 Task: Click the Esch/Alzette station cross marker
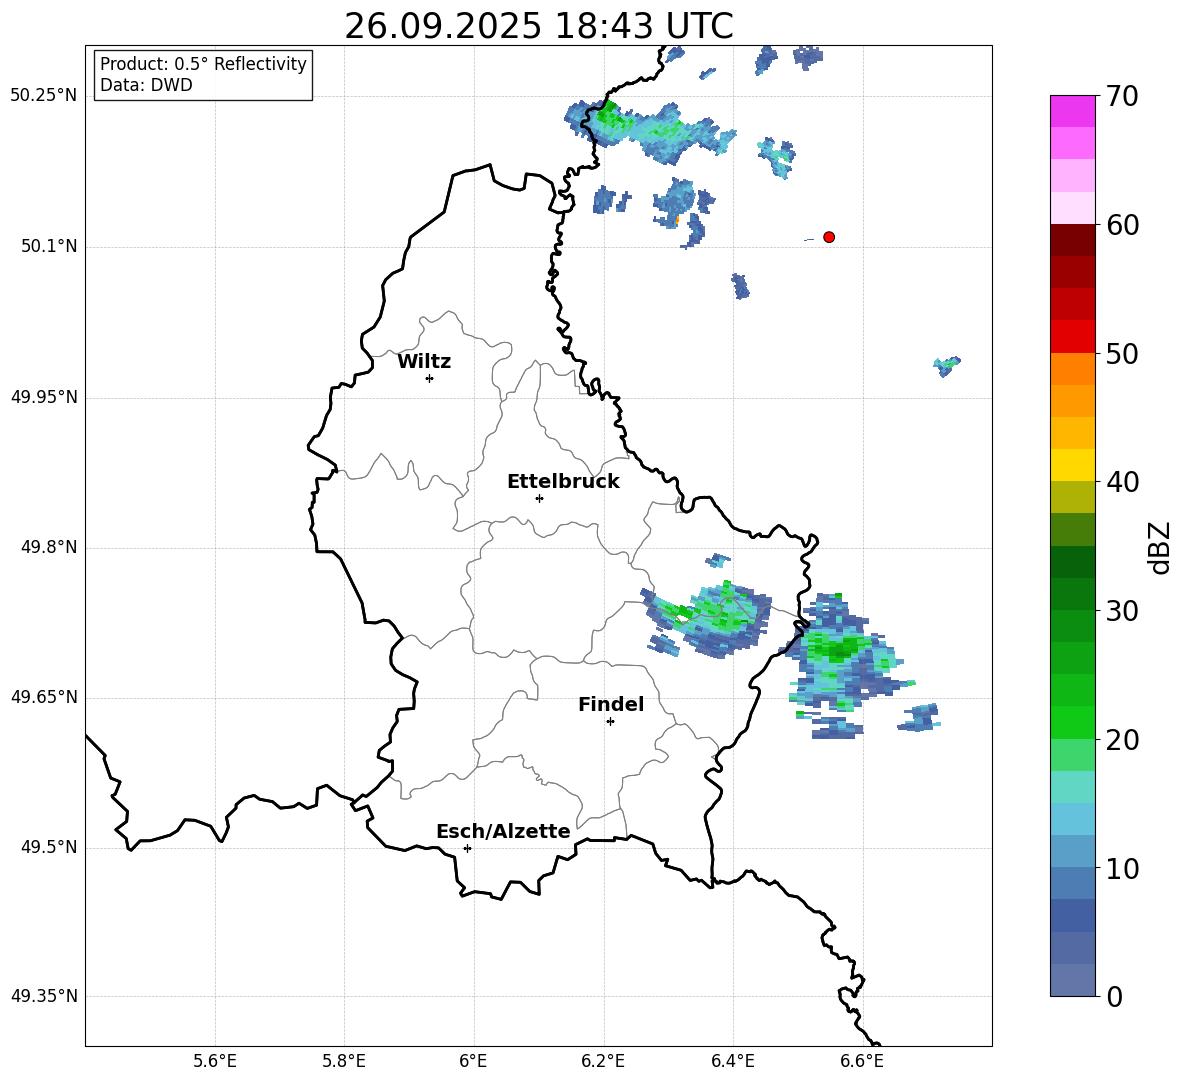tap(467, 848)
